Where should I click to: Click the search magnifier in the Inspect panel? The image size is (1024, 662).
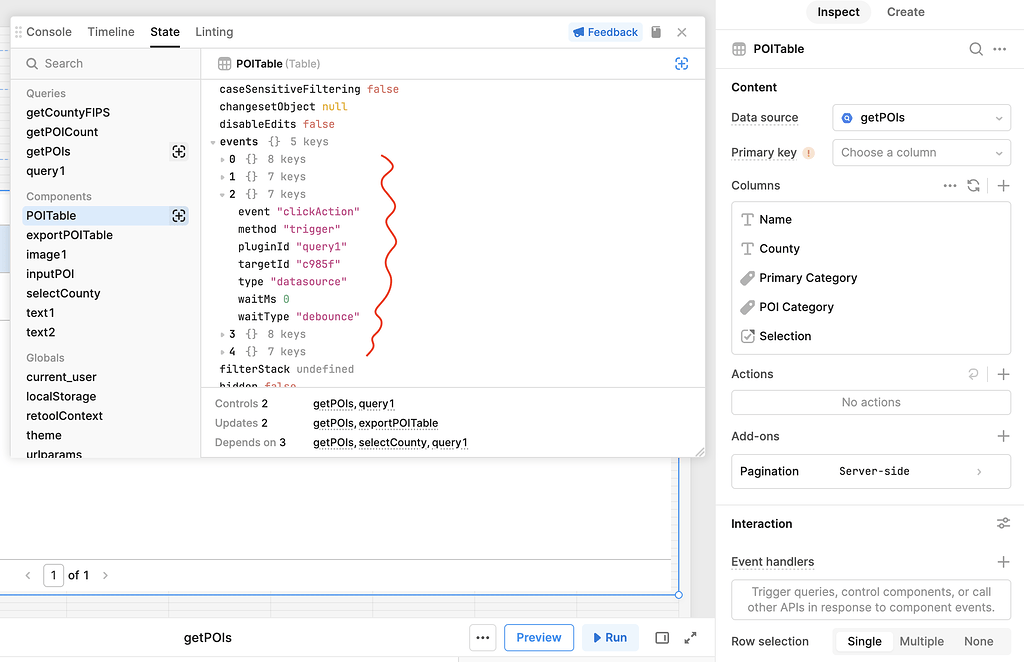coord(976,49)
